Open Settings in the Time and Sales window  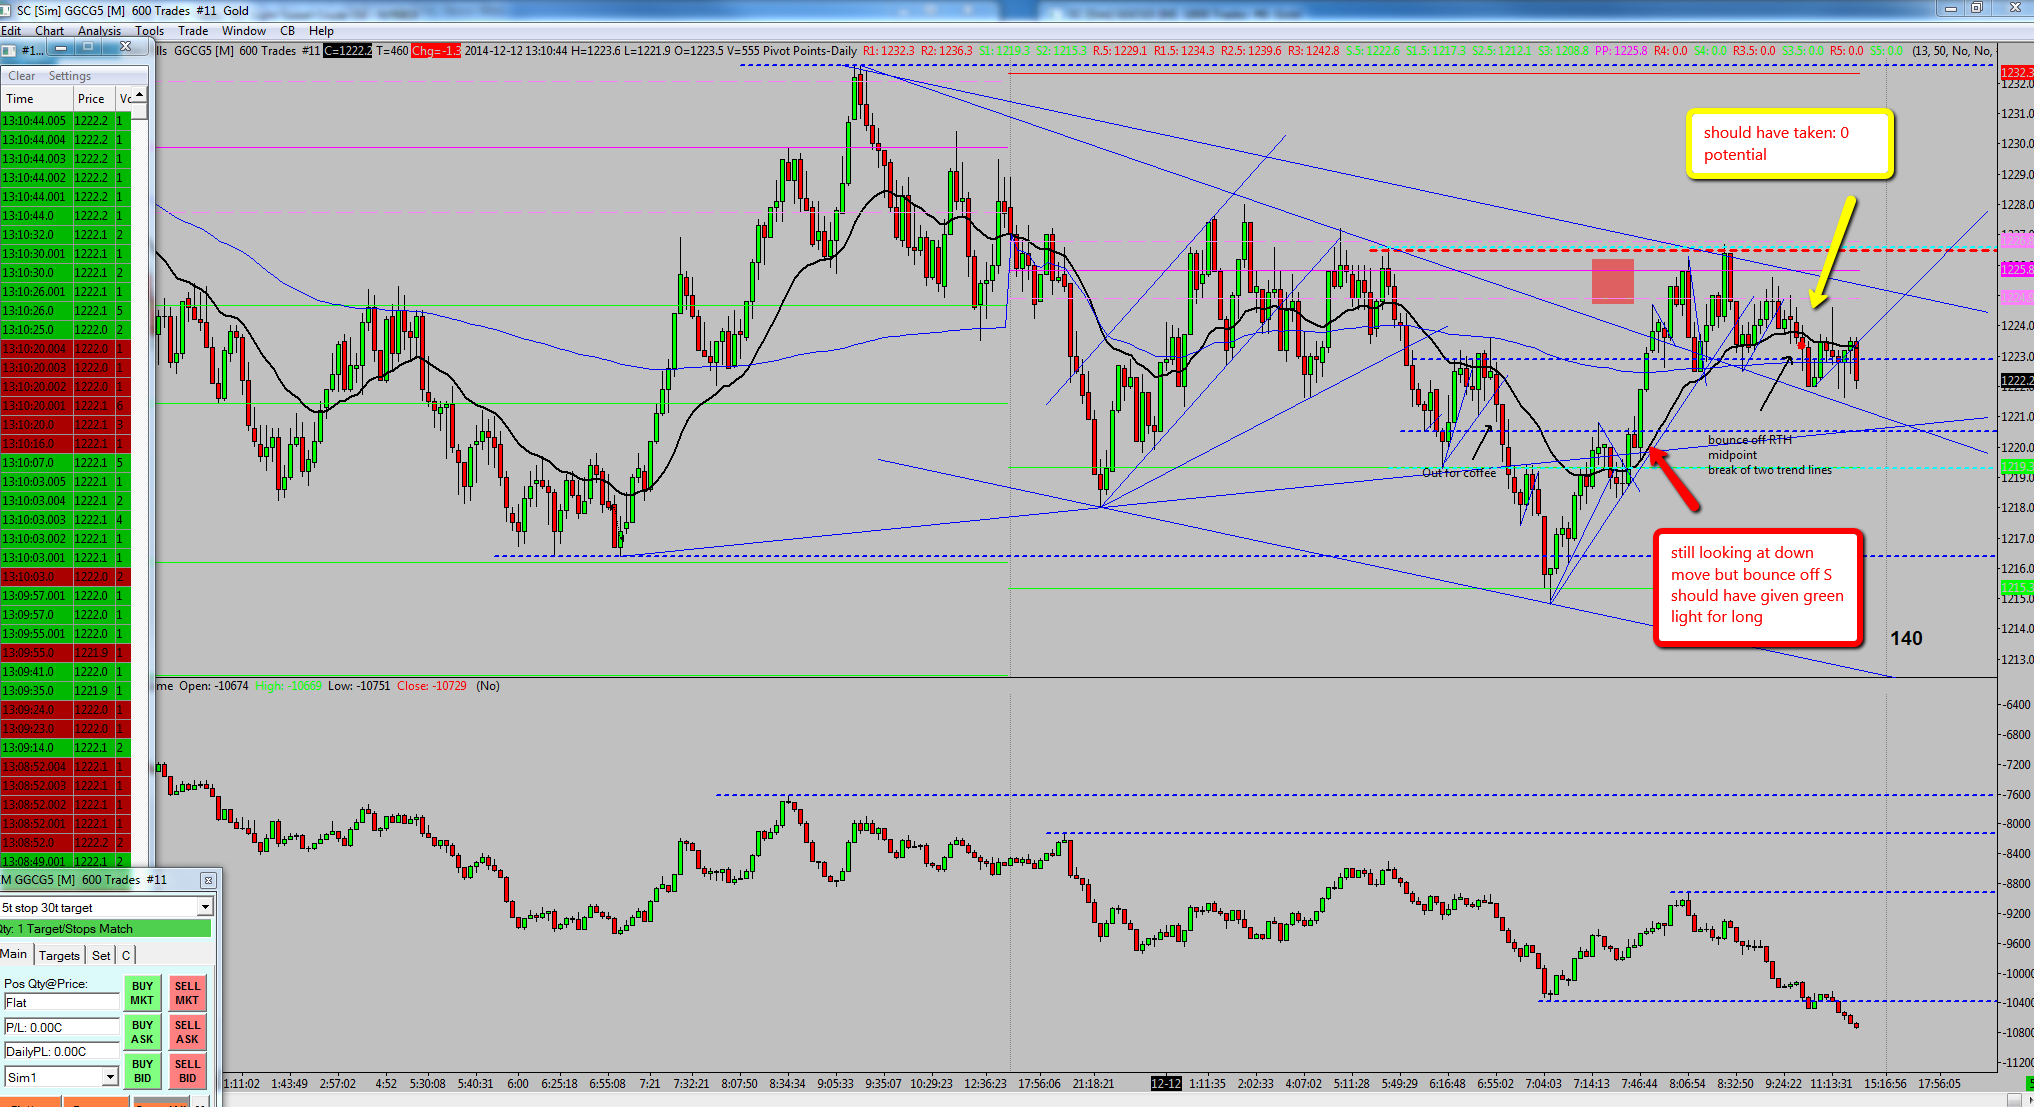[70, 76]
